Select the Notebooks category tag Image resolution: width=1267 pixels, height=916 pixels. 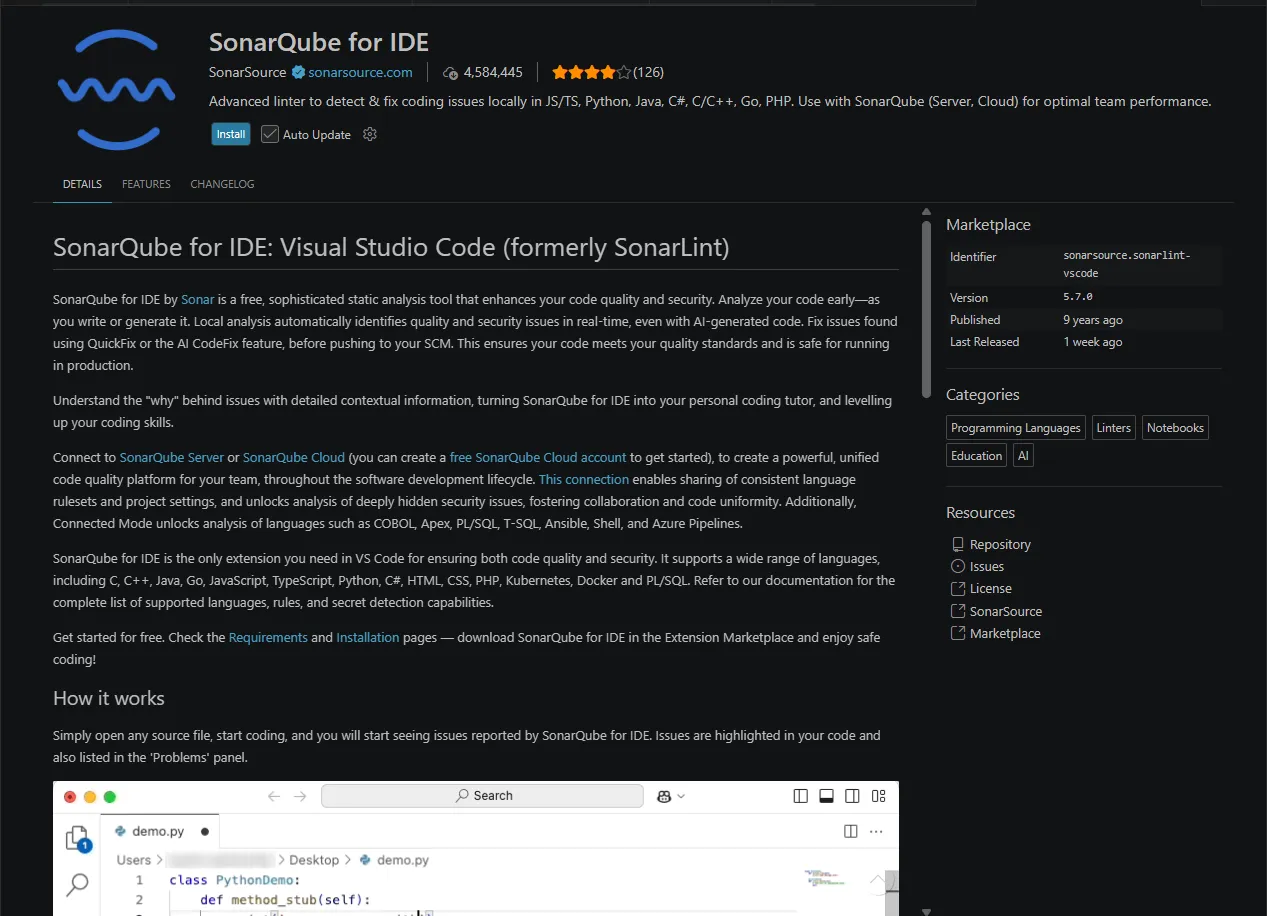(x=1175, y=428)
